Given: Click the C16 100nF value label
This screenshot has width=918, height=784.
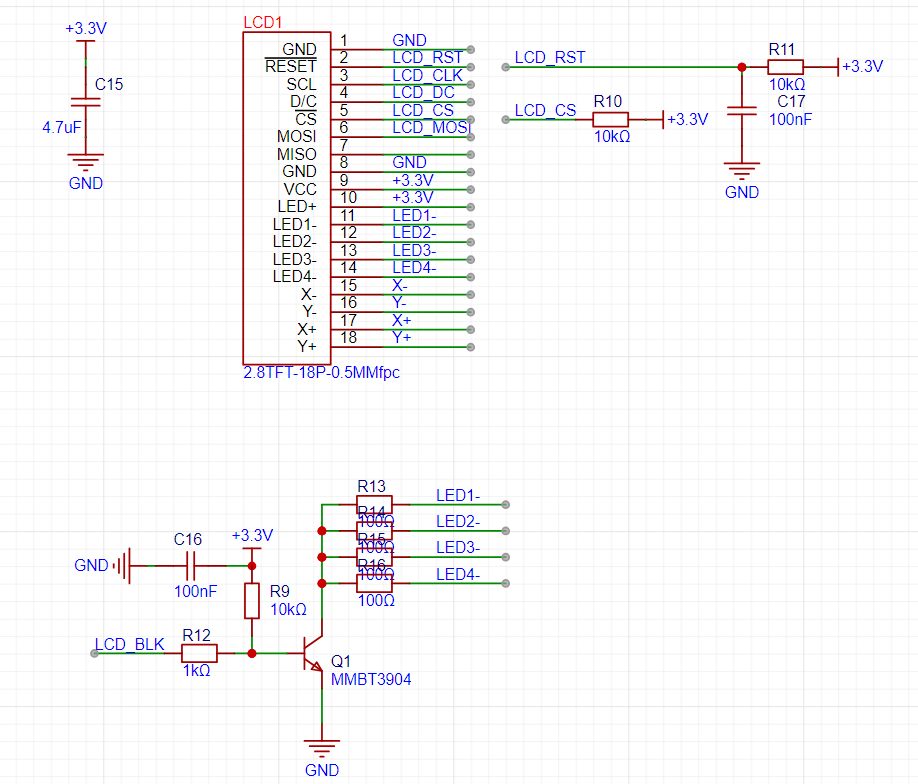Looking at the screenshot, I should pyautogui.click(x=196, y=591).
